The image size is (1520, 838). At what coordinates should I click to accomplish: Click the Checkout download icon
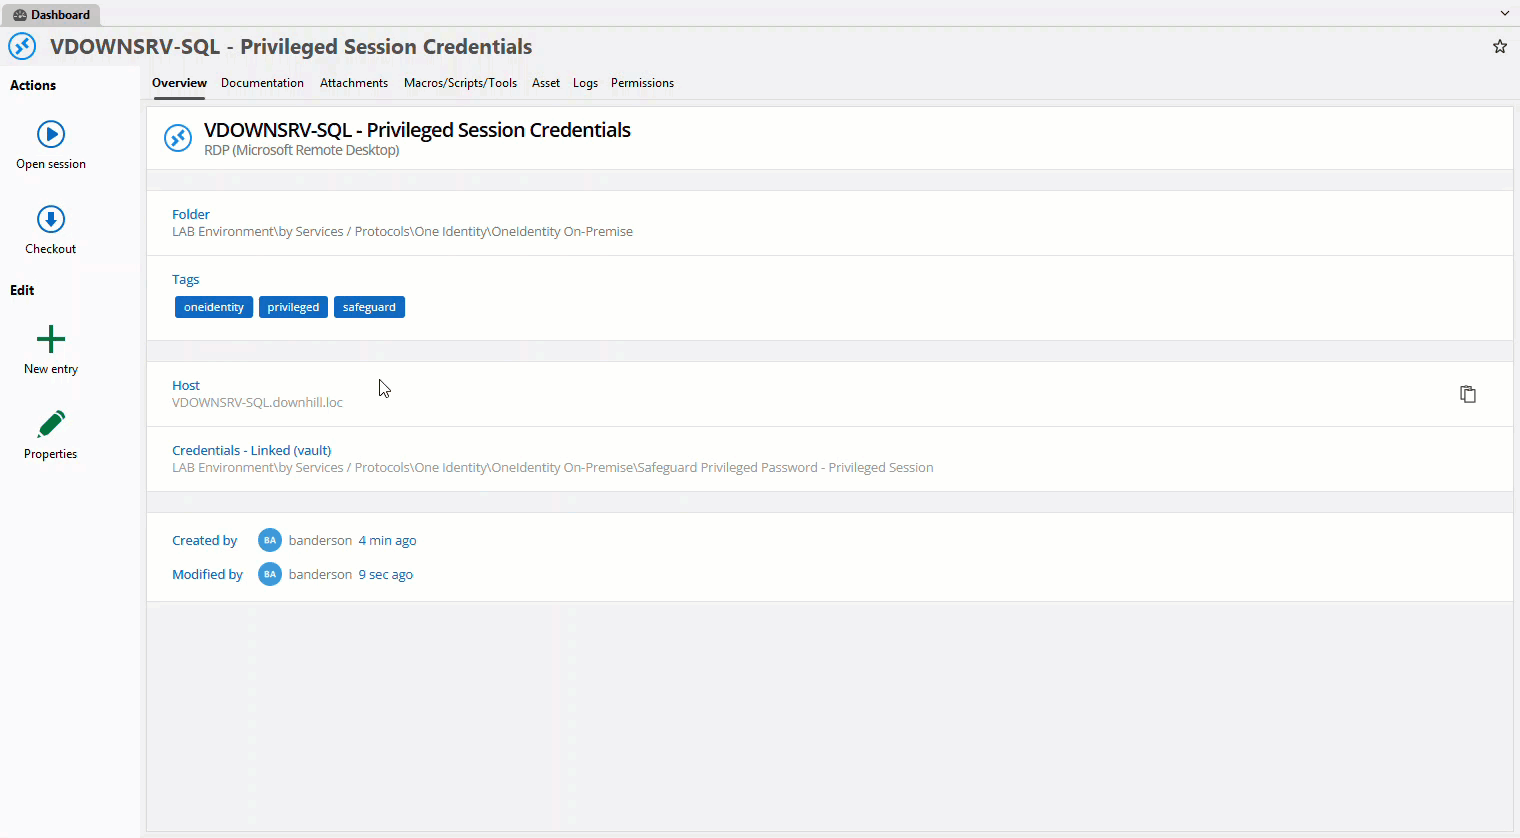point(51,219)
